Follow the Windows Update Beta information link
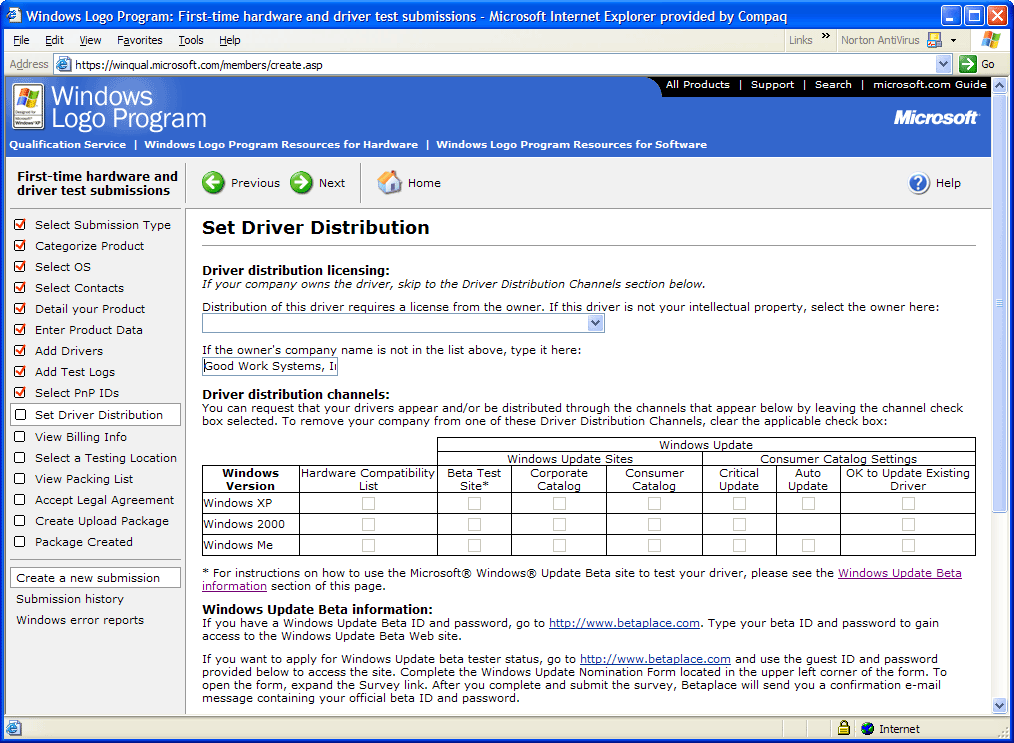Screen dimensions: 1014x743 pos(899,573)
